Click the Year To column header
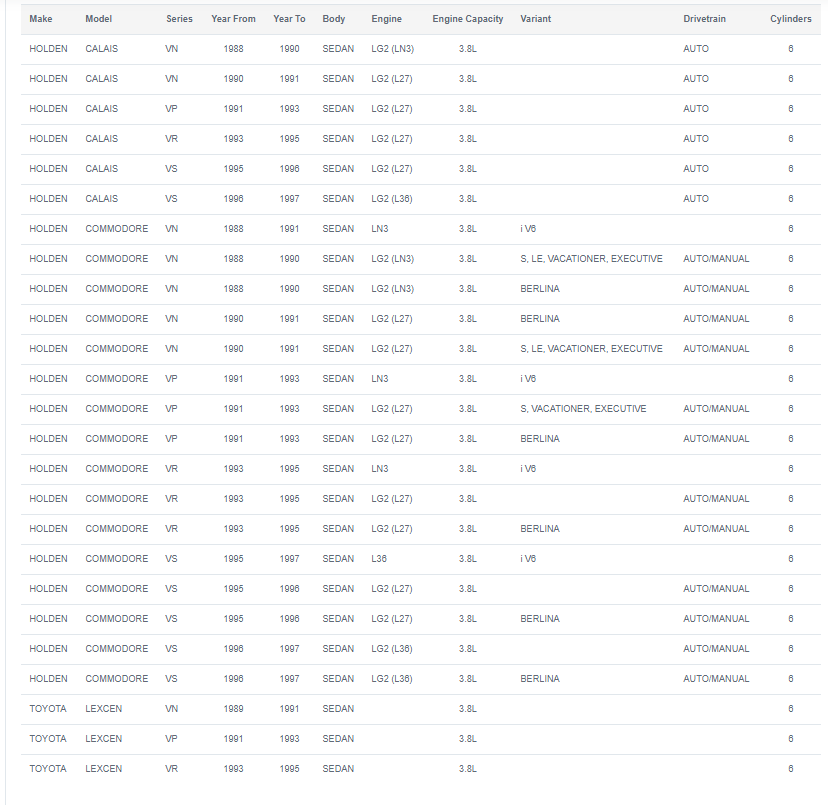This screenshot has width=828, height=805. click(289, 18)
